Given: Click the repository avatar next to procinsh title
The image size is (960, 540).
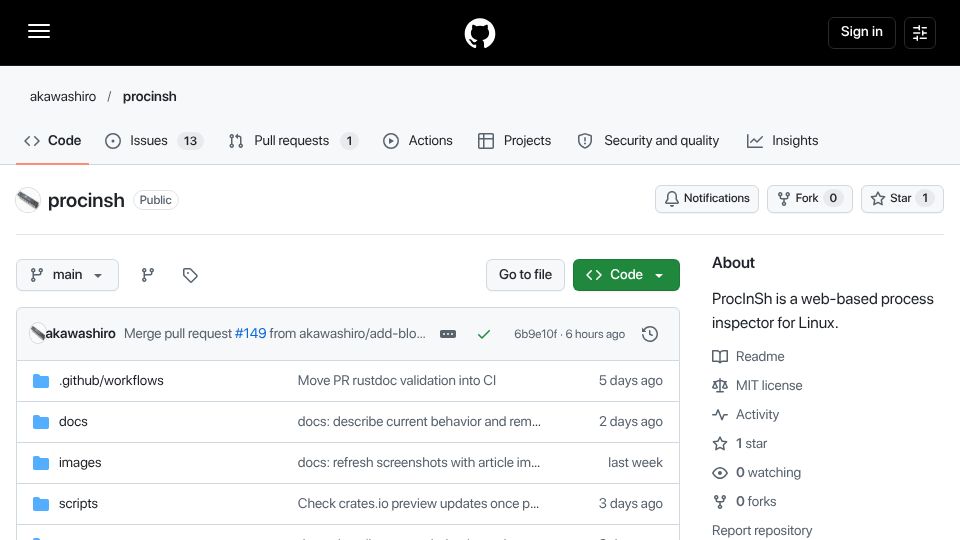Looking at the screenshot, I should tap(28, 200).
